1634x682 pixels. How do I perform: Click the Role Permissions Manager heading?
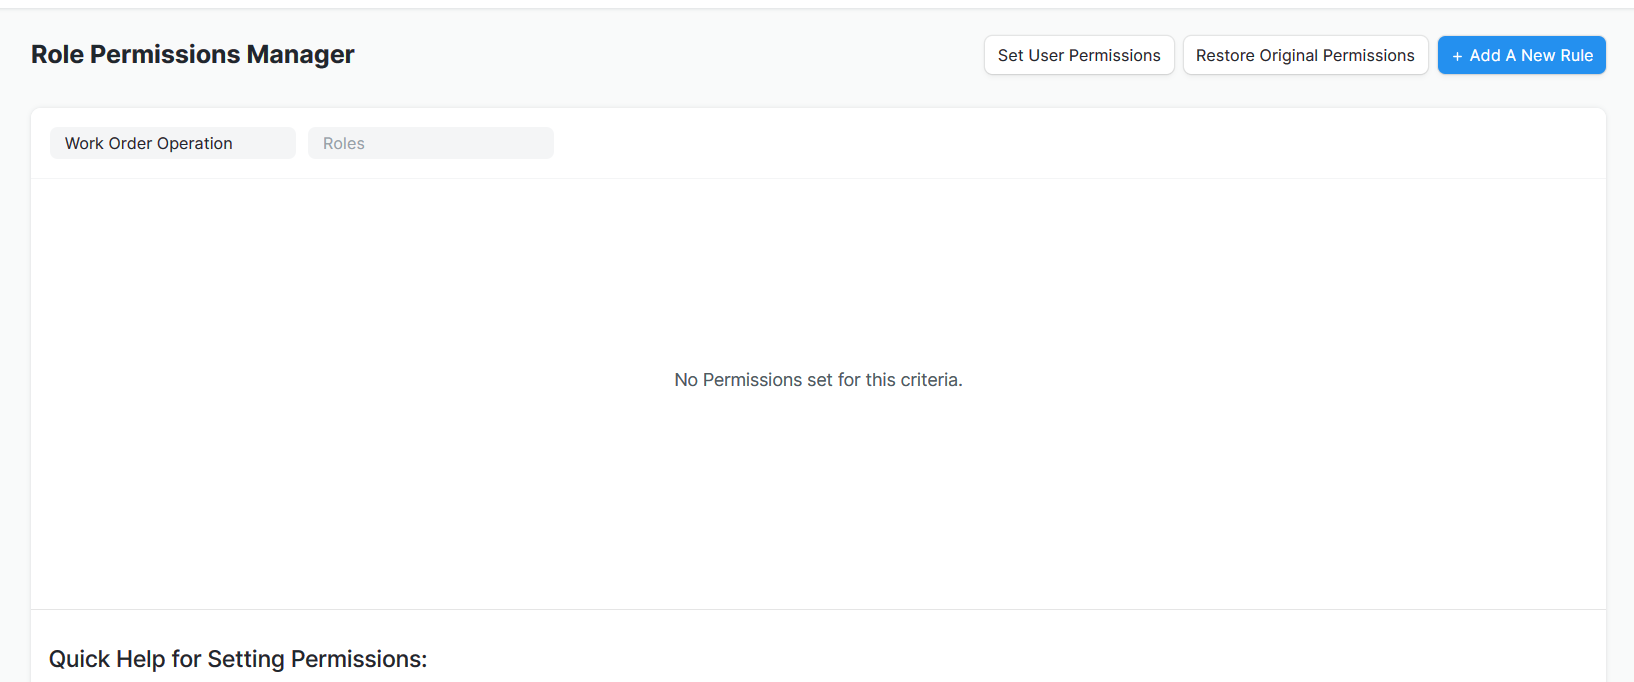[x=192, y=54]
